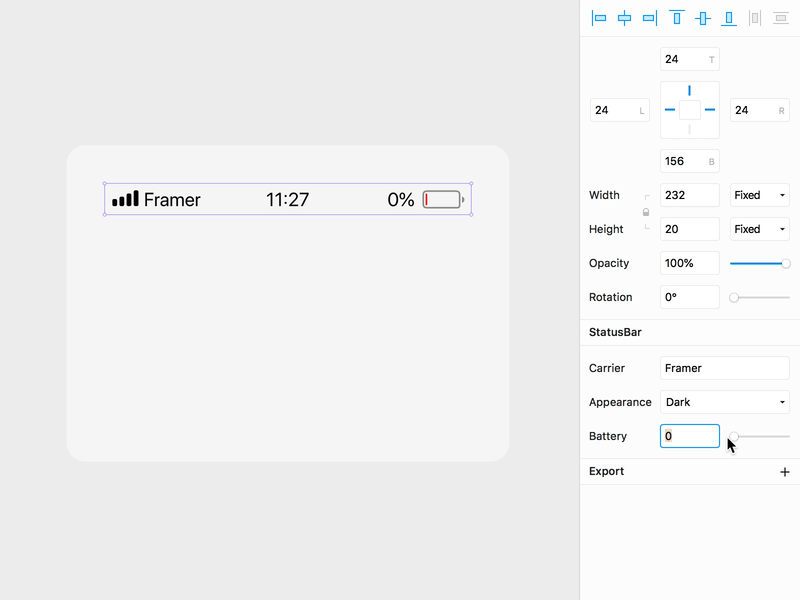Align layer to bottom edge
This screenshot has height=600, width=800.
[x=729, y=18]
